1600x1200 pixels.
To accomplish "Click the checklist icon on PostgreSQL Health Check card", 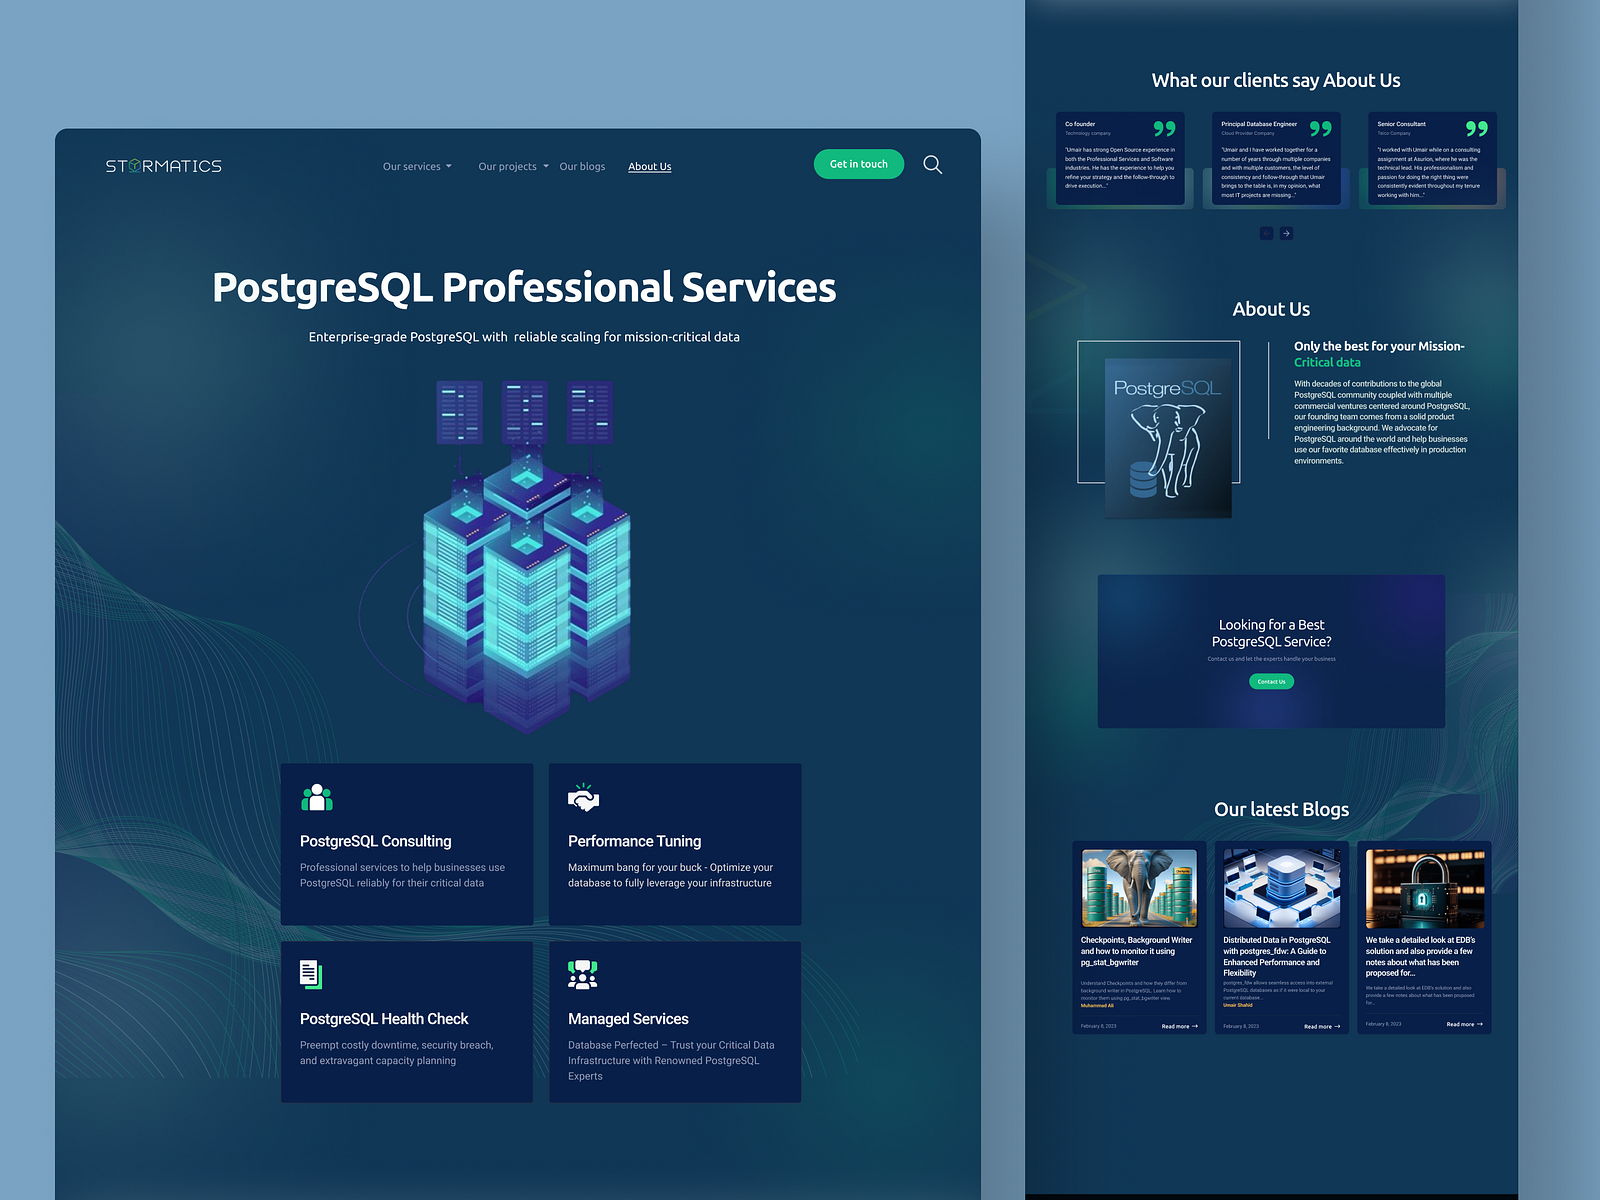I will tap(311, 973).
